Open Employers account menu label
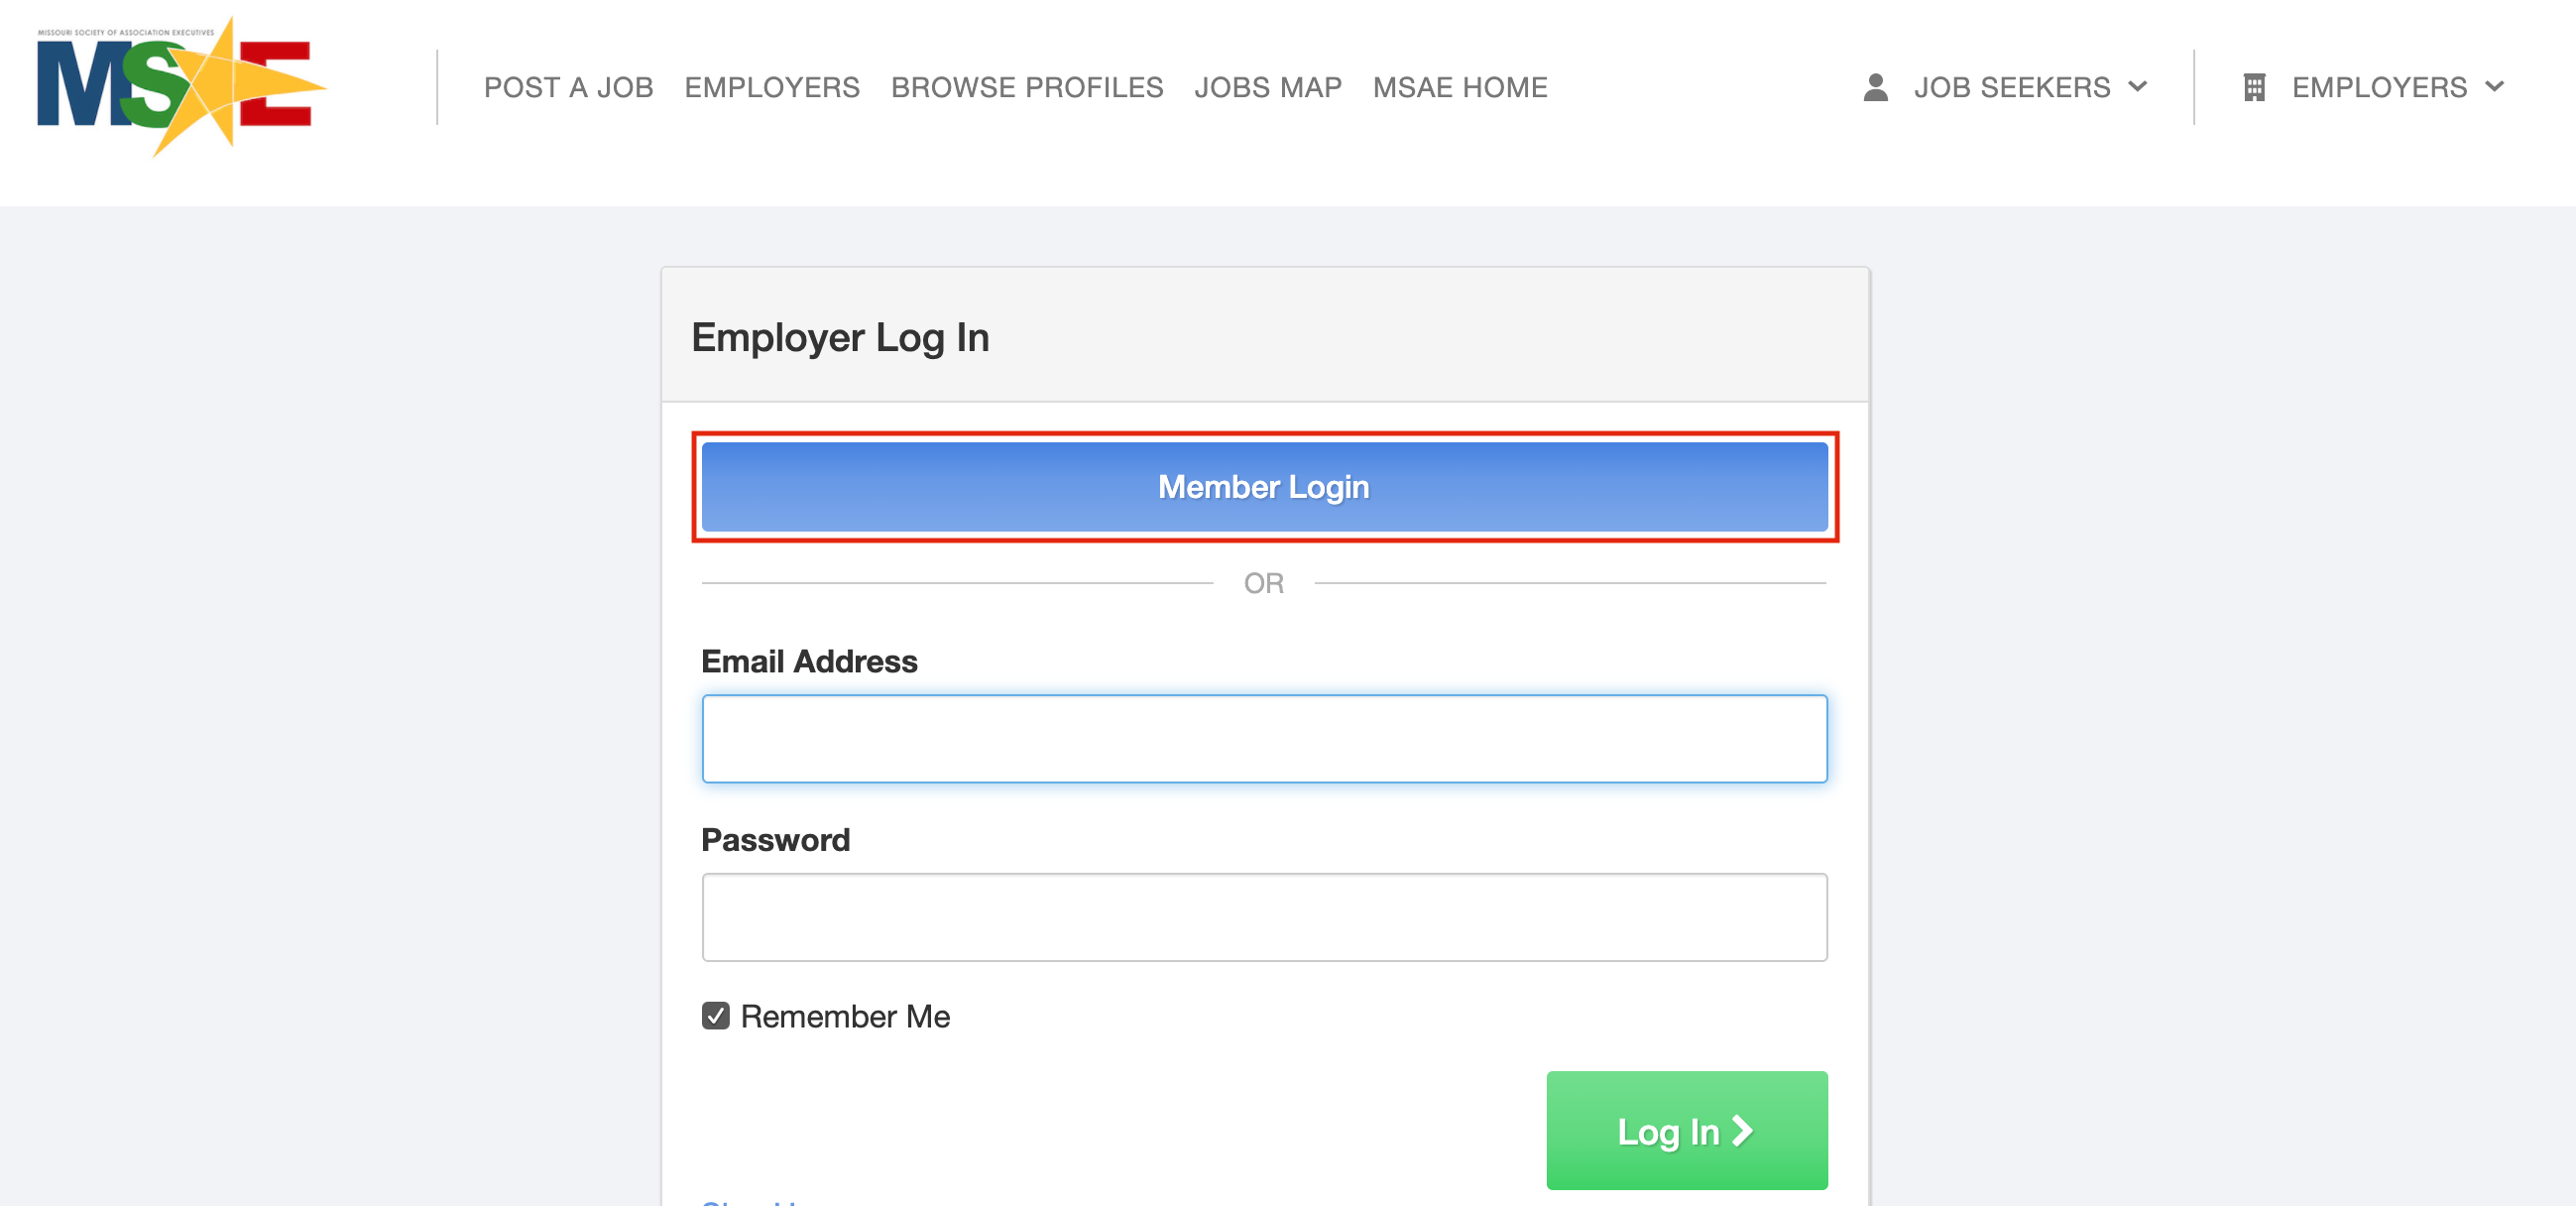 click(x=2379, y=87)
